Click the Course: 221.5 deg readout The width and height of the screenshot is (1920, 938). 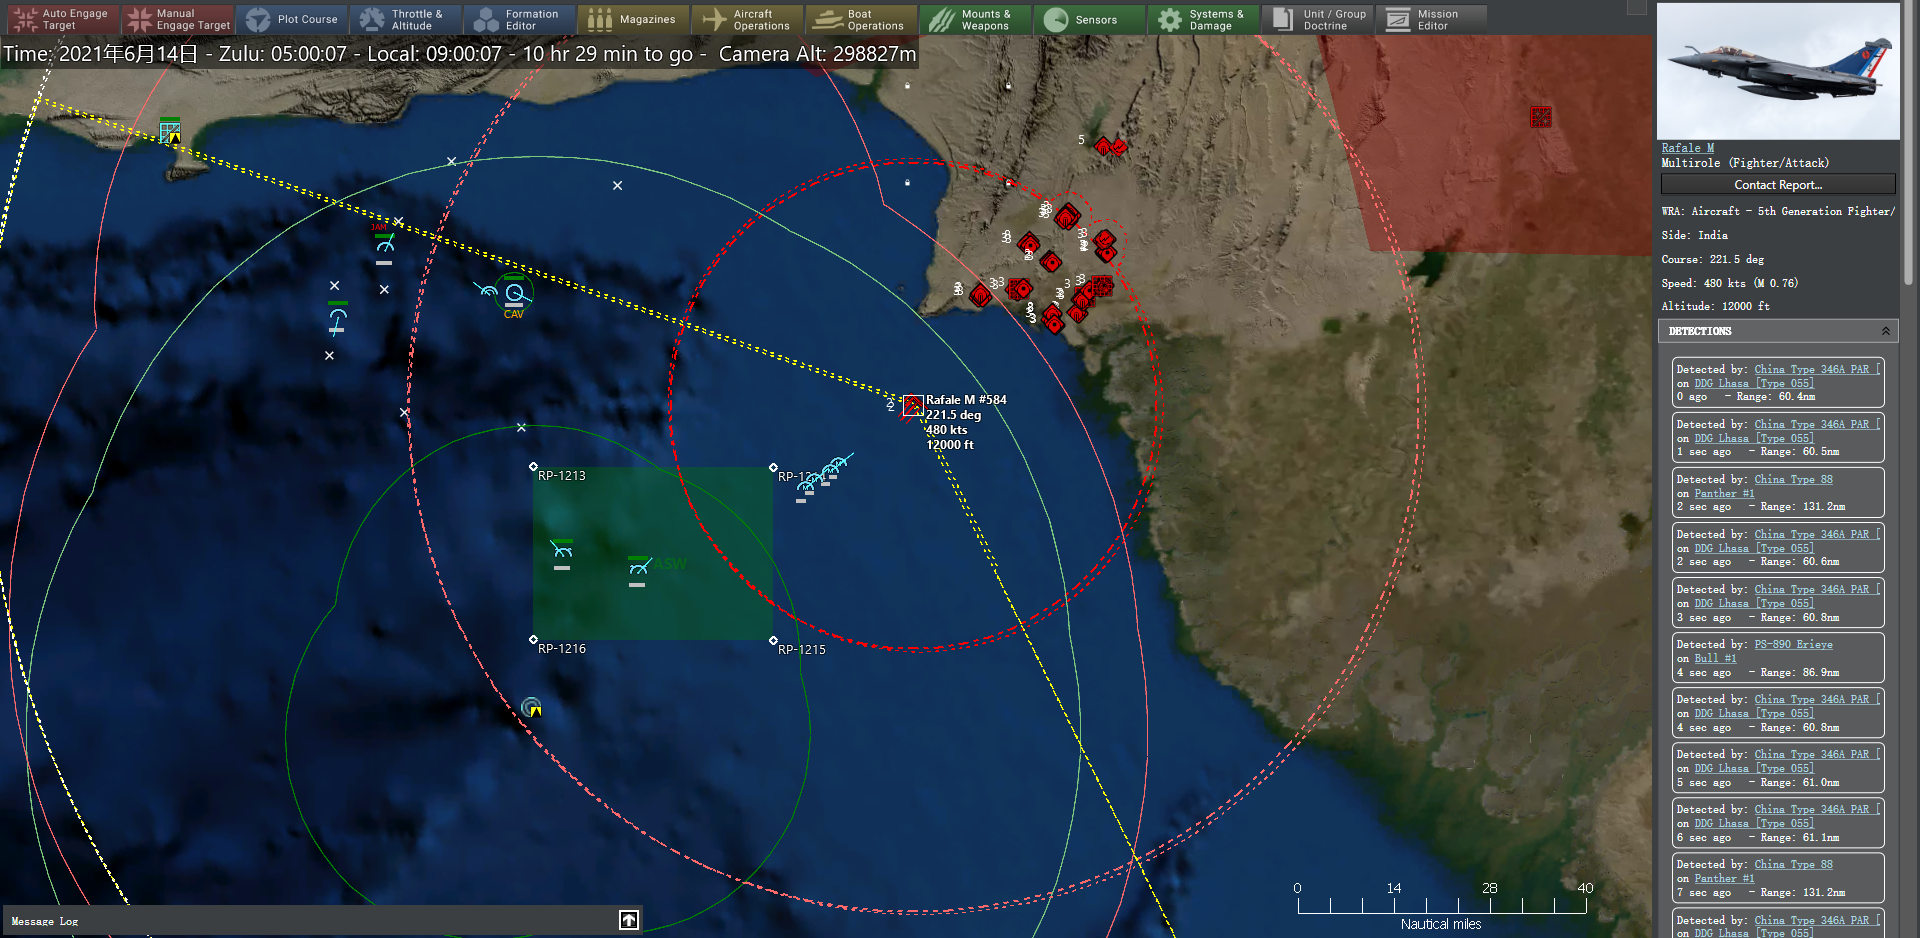[1712, 260]
